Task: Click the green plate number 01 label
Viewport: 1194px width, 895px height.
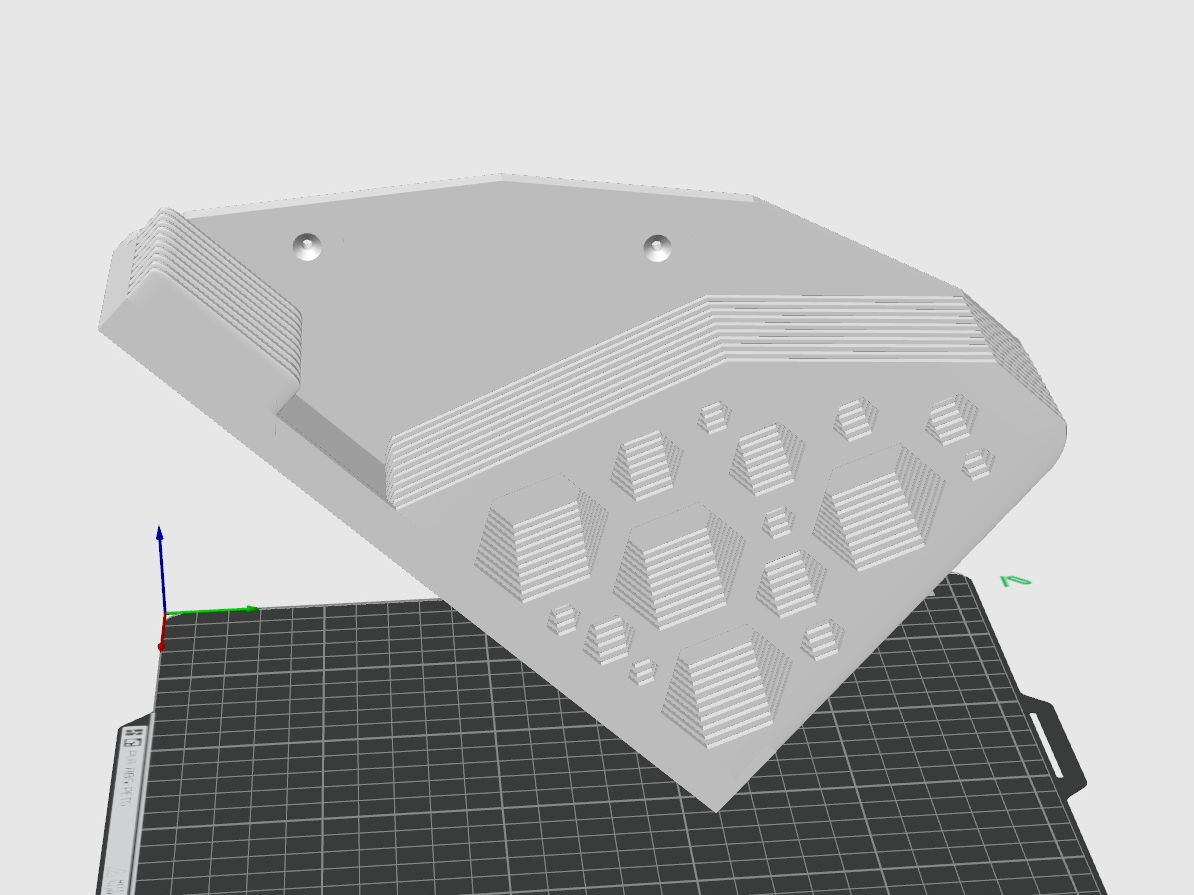Action: [1016, 581]
